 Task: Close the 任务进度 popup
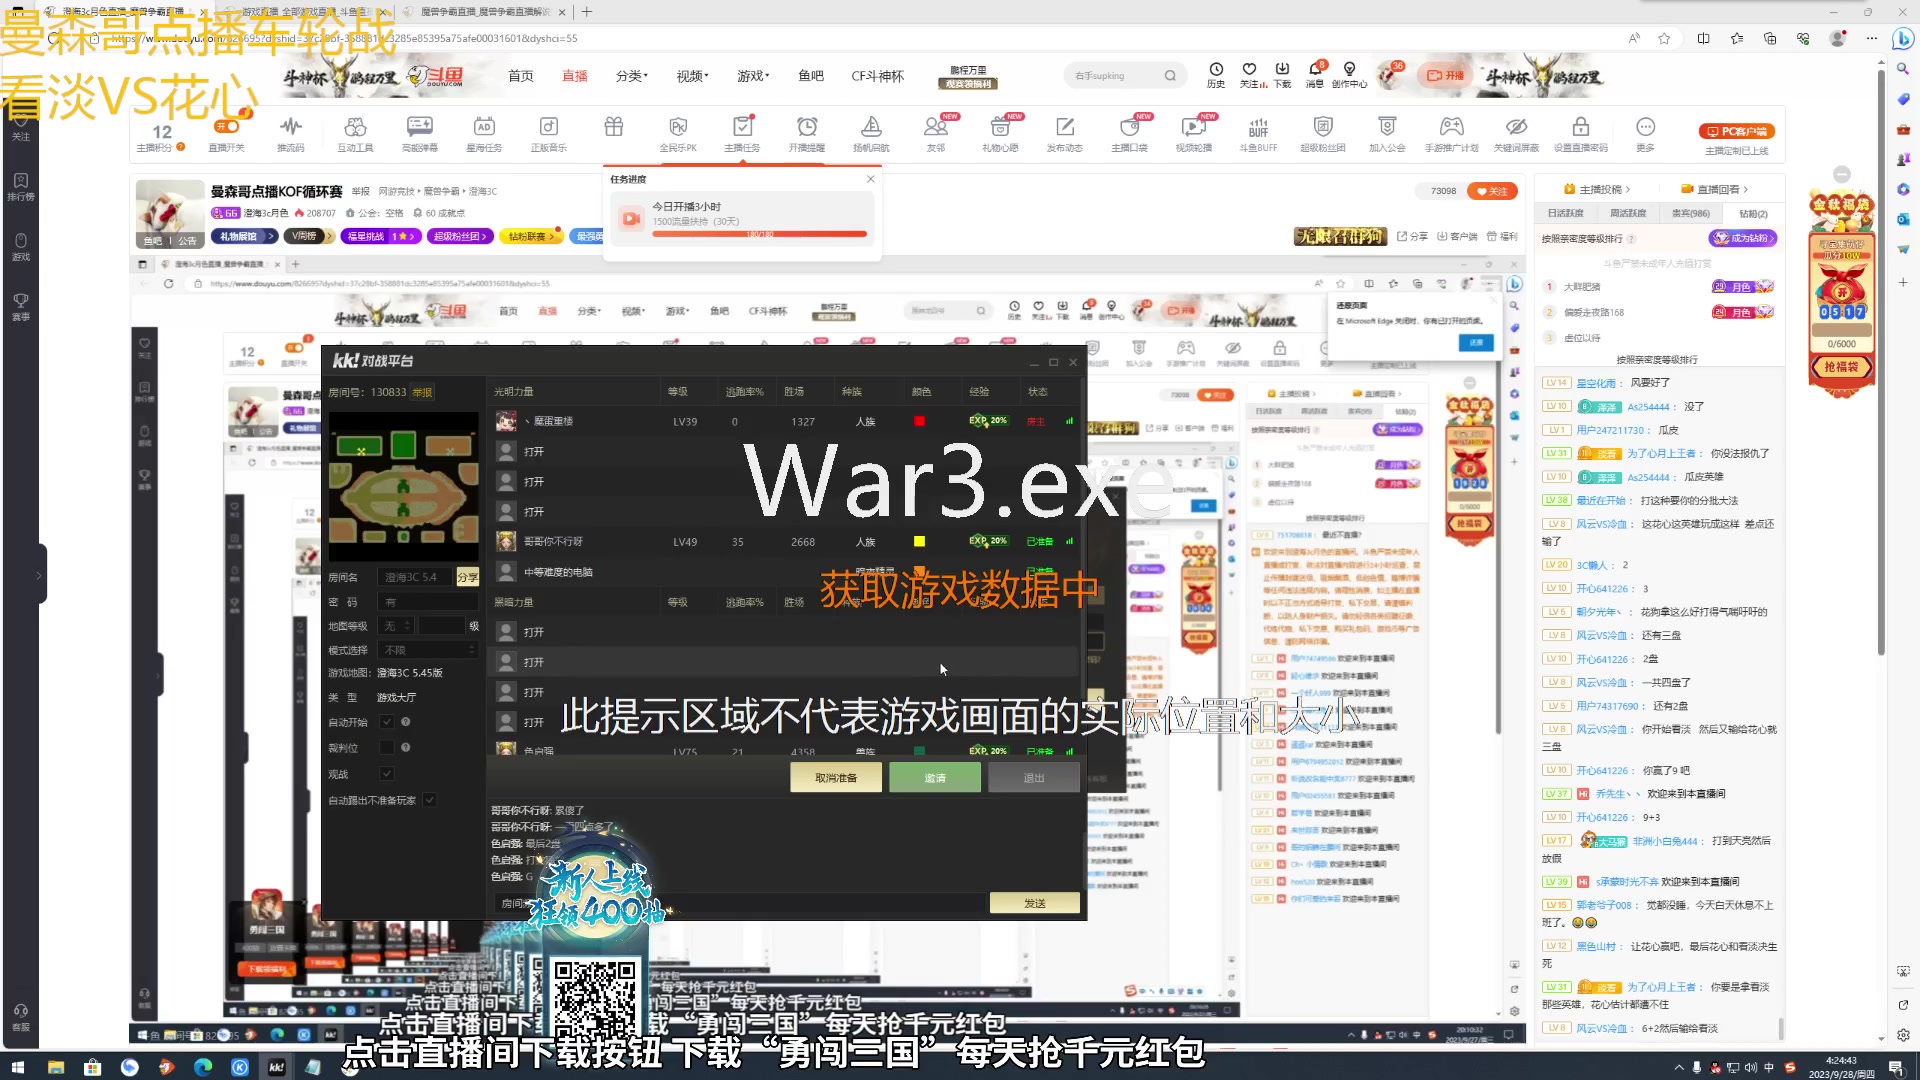[870, 179]
